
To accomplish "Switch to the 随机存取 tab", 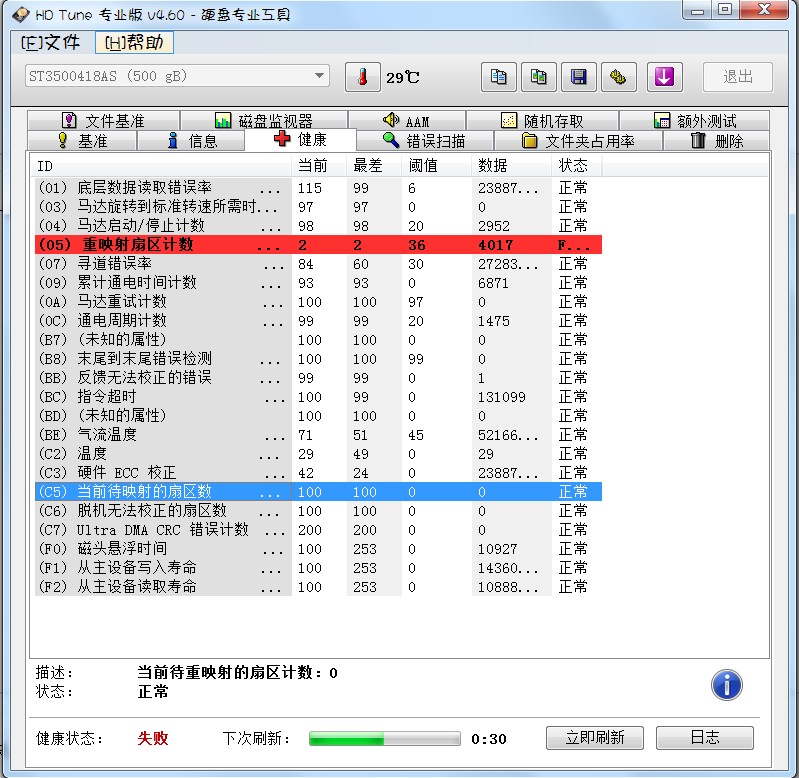I will (542, 121).
